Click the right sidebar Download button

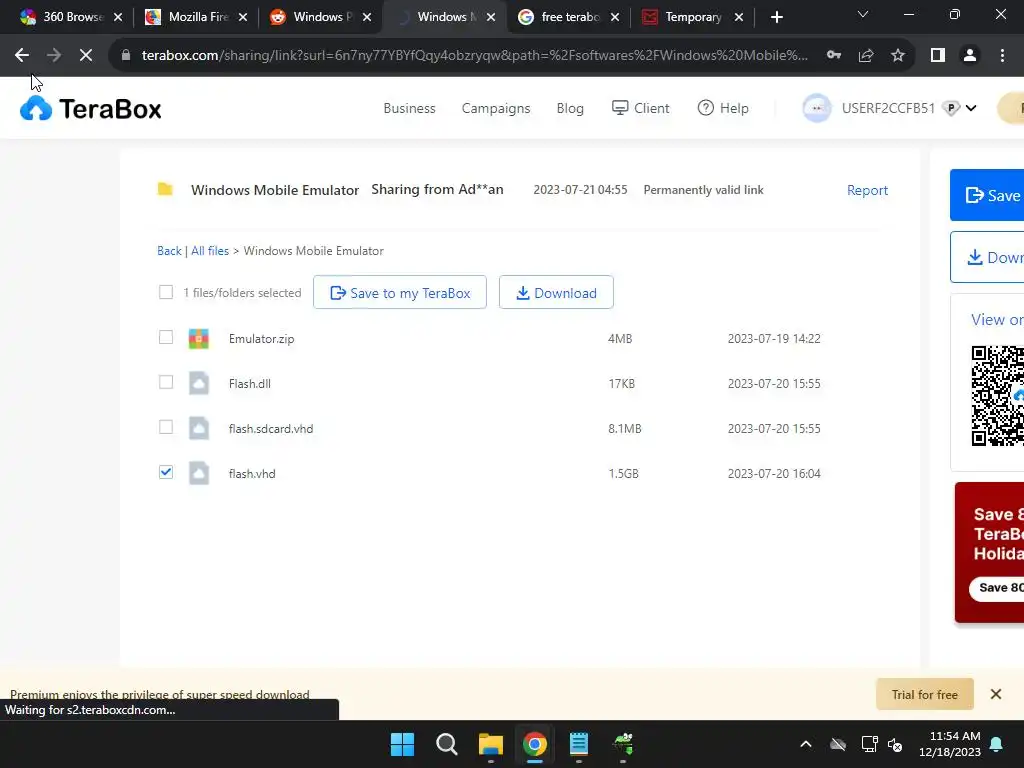987,257
